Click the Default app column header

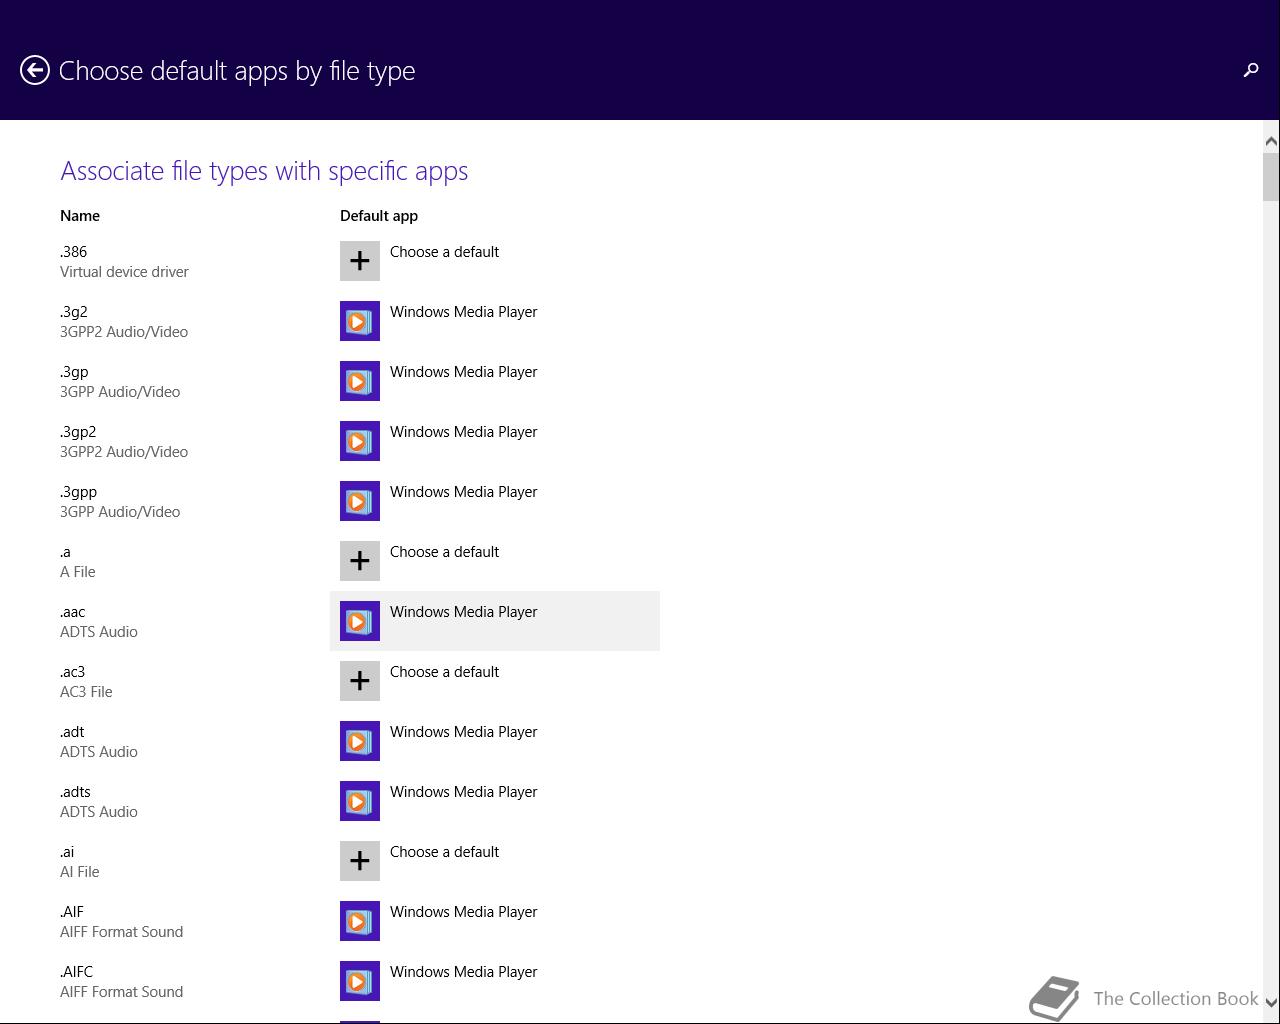379,216
